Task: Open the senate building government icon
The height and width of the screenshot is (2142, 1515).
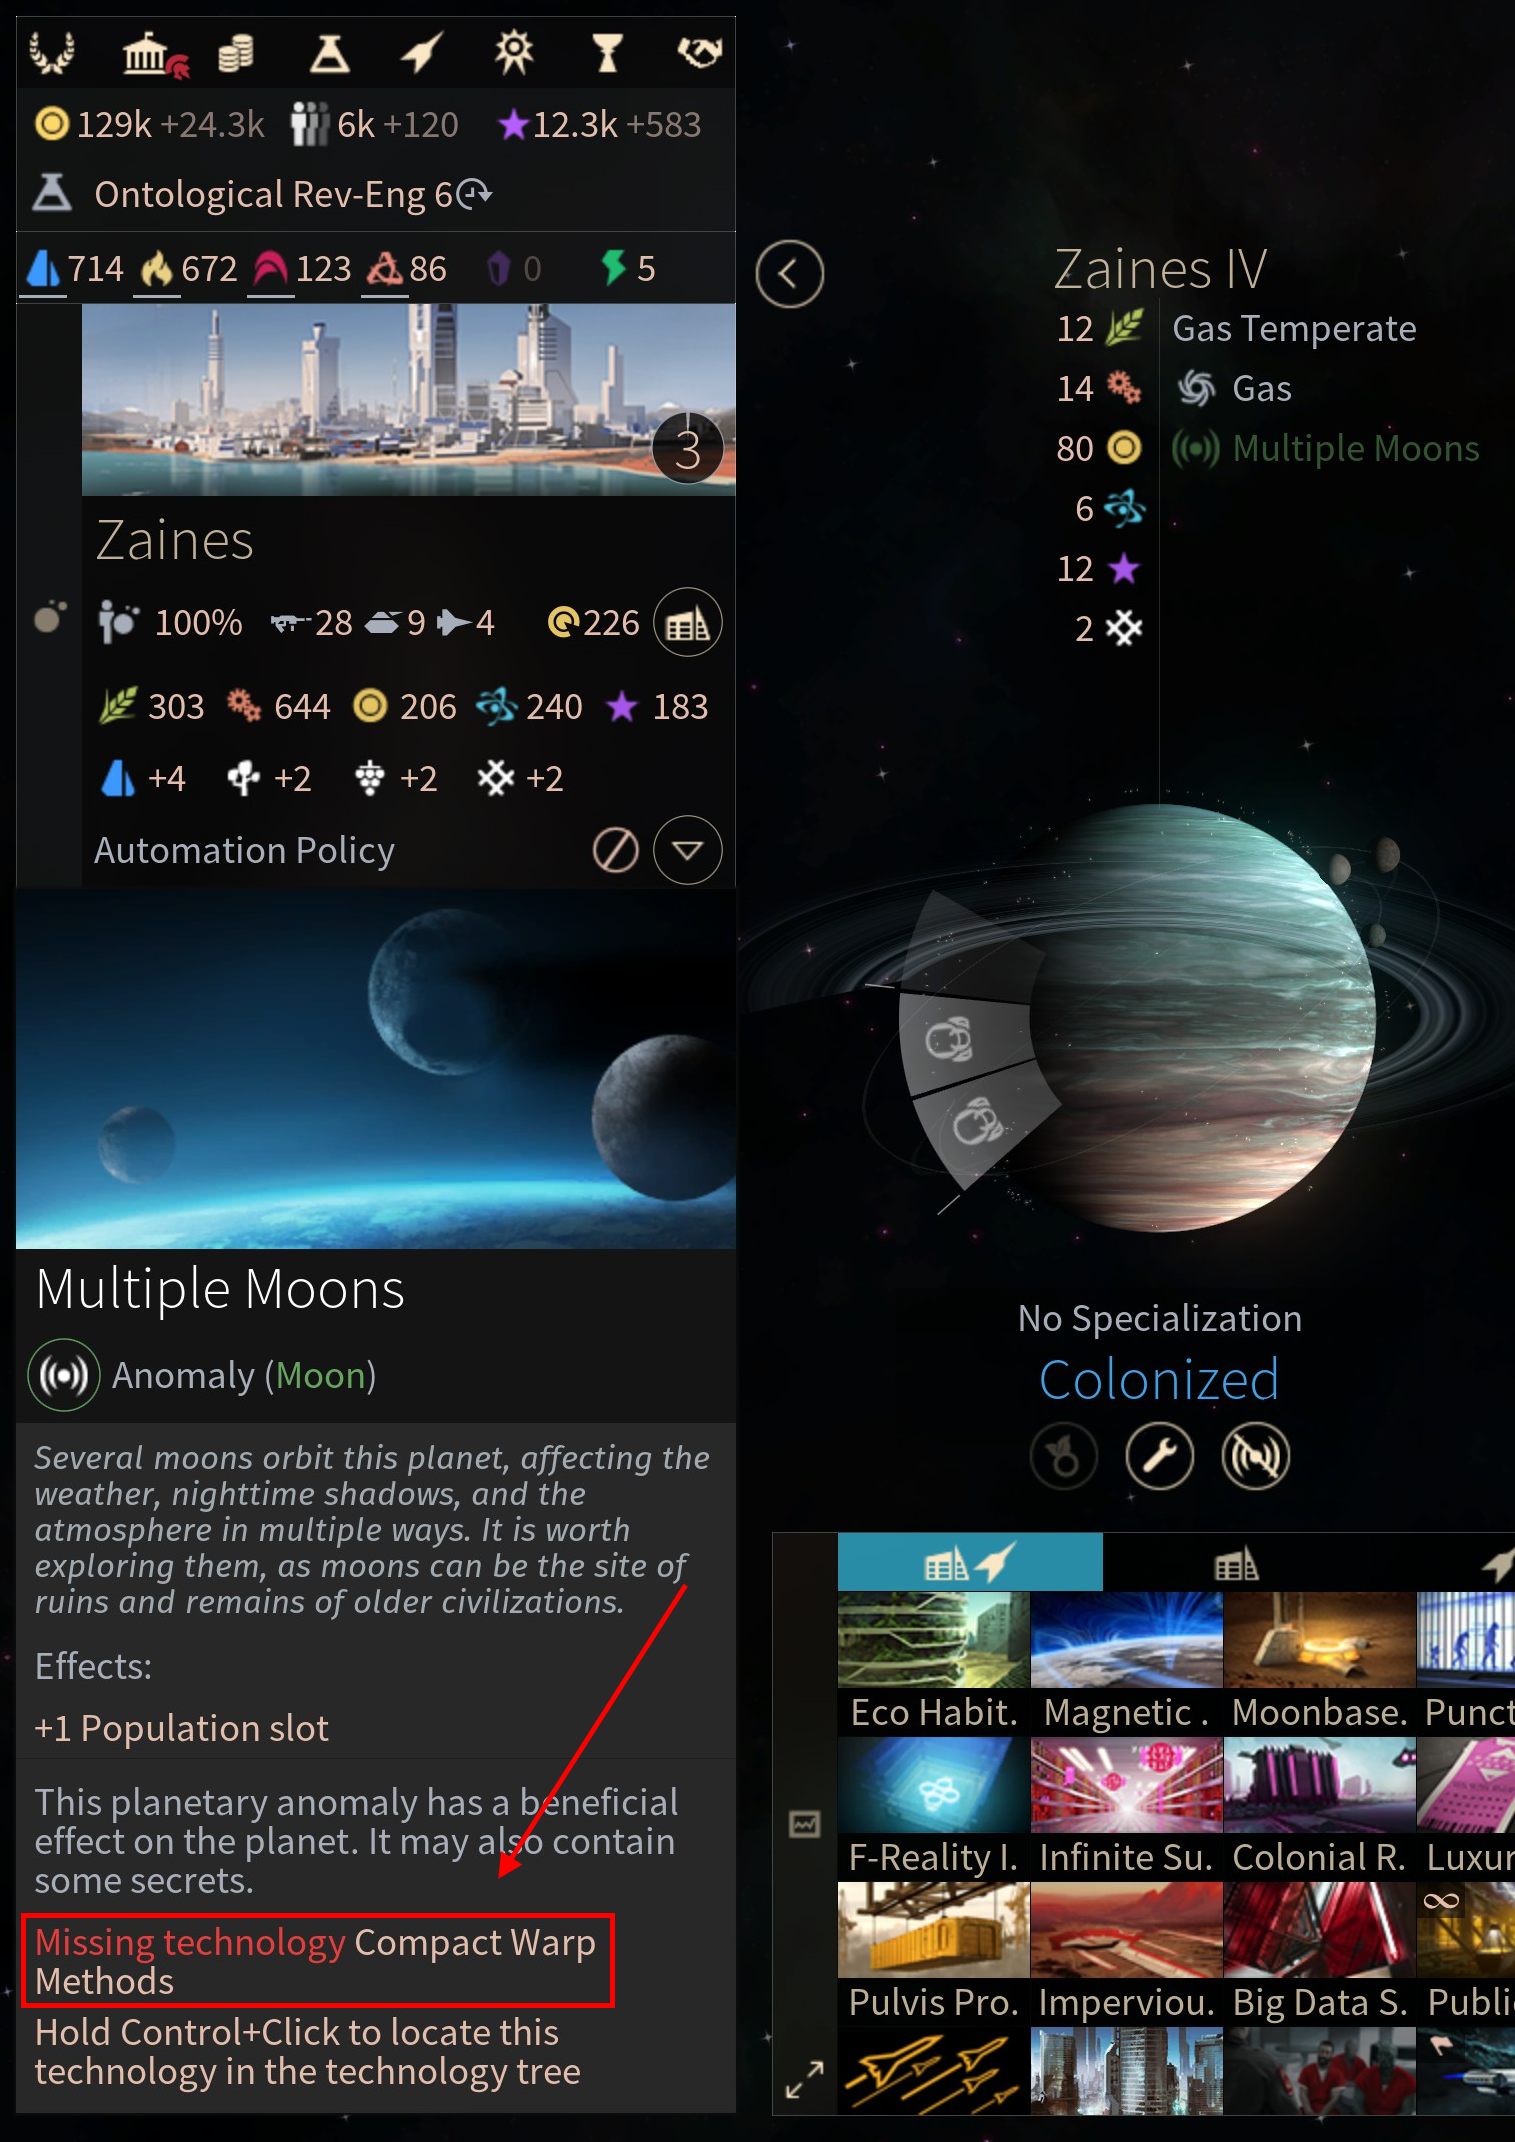Action: tap(153, 53)
